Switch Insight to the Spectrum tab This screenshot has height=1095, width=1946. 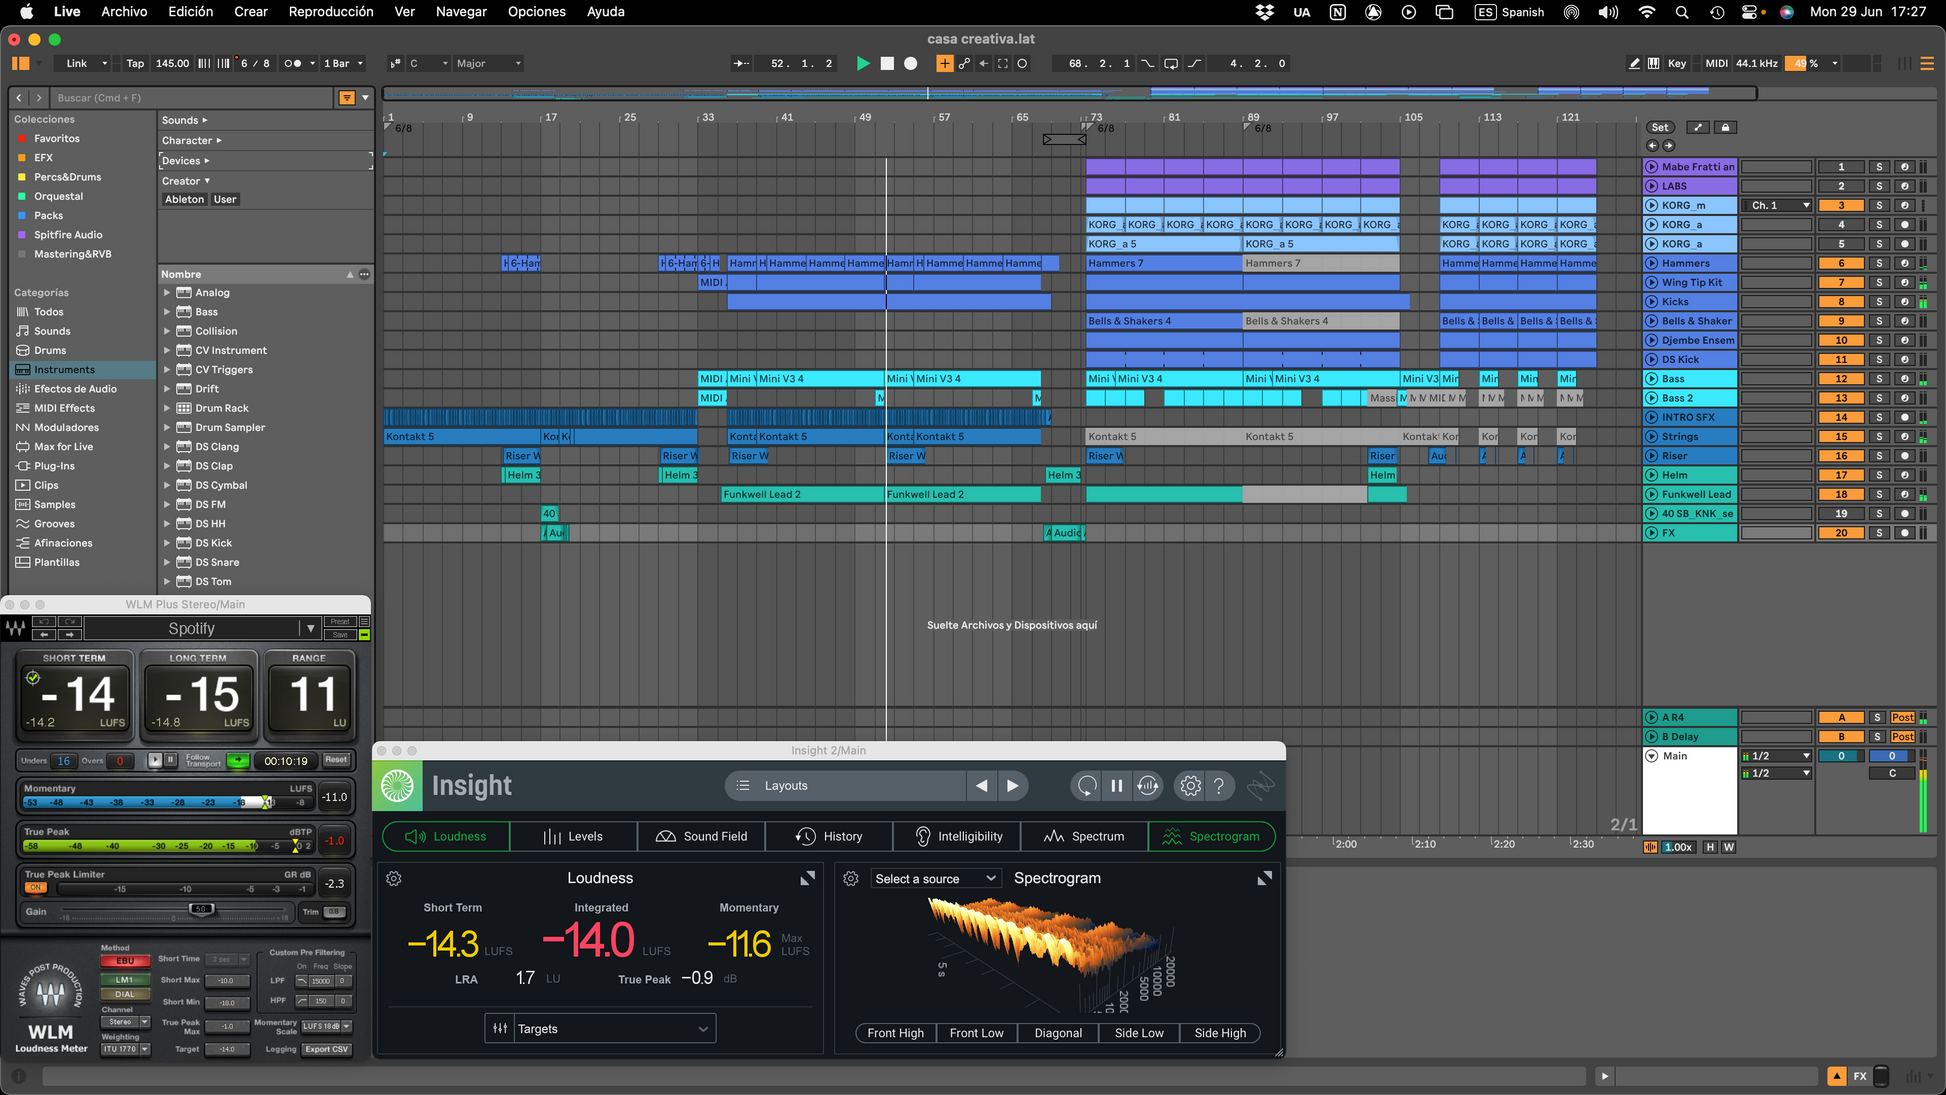(1084, 836)
